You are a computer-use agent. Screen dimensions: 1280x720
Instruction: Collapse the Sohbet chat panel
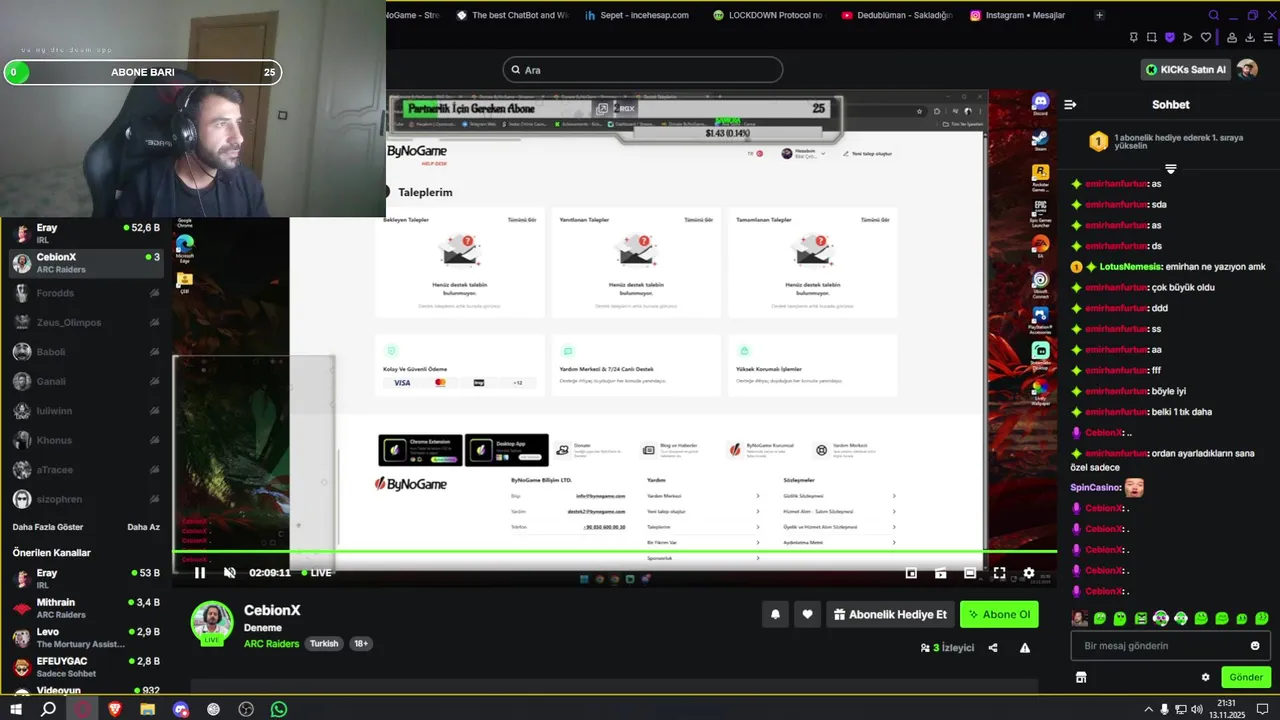pos(1070,104)
